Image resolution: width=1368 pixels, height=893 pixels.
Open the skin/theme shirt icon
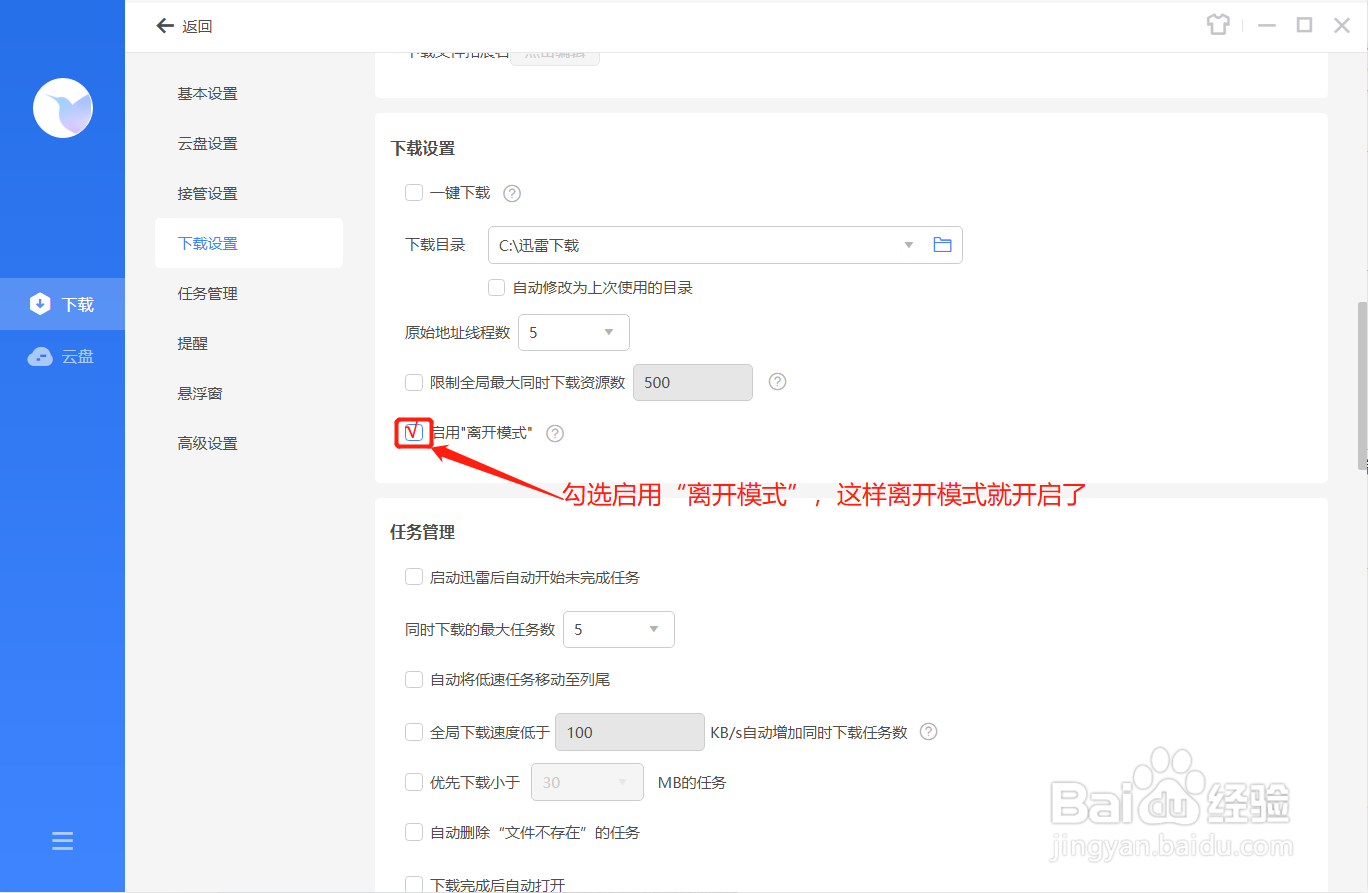click(x=1217, y=24)
